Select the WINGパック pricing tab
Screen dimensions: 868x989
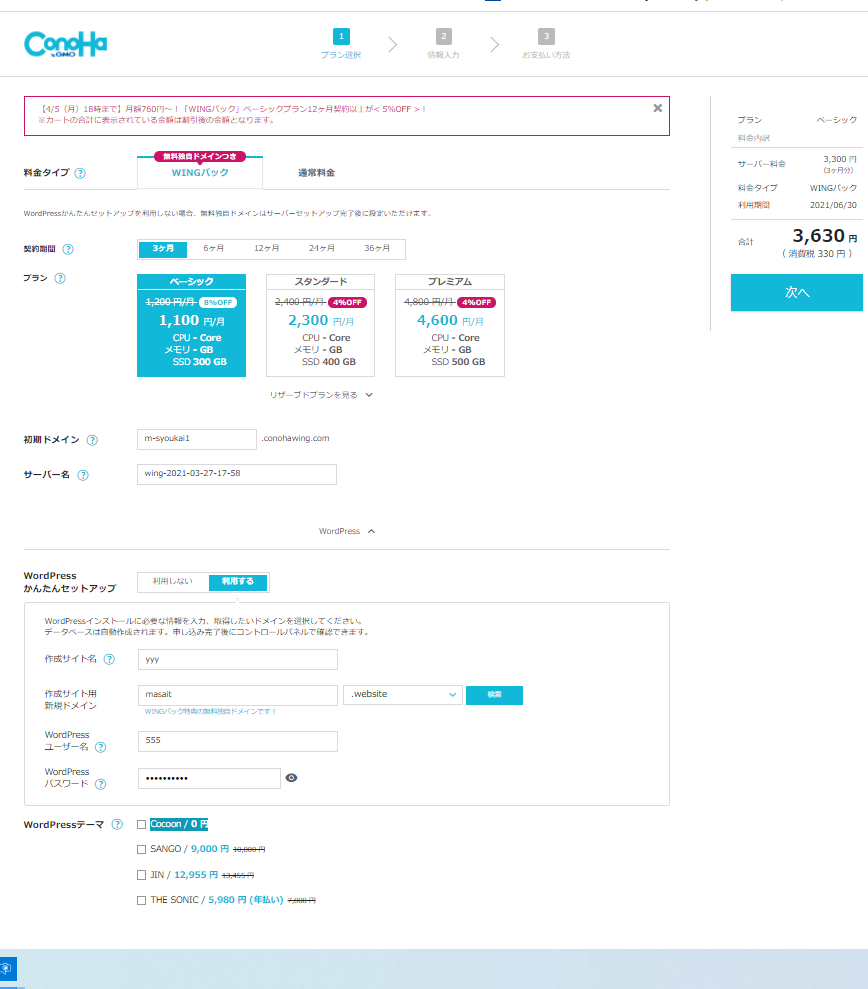200,172
